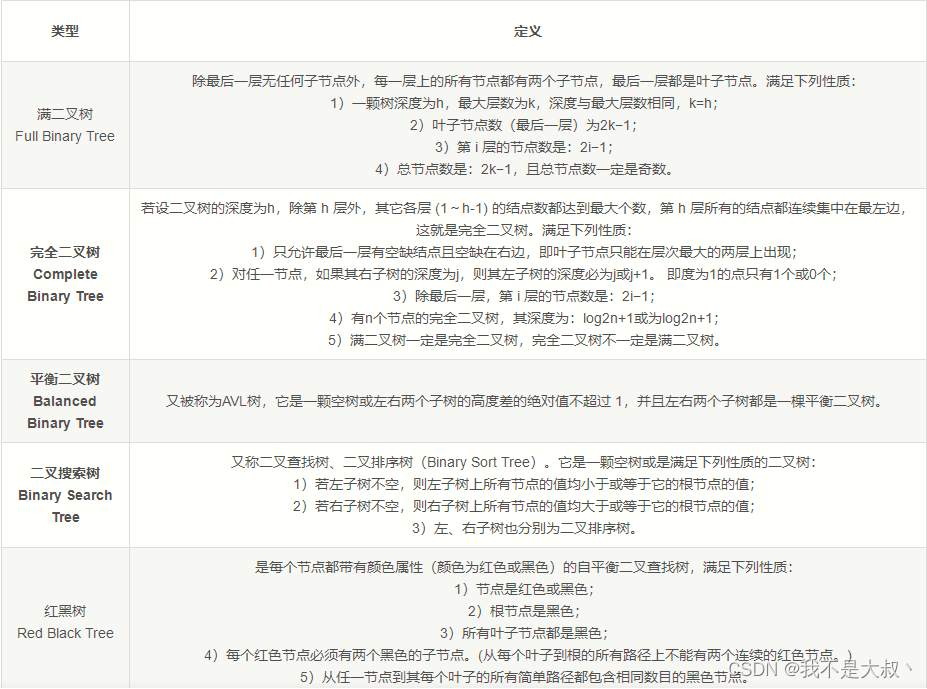
Task: Click the text Binary Search Tree
Action: click(65, 506)
